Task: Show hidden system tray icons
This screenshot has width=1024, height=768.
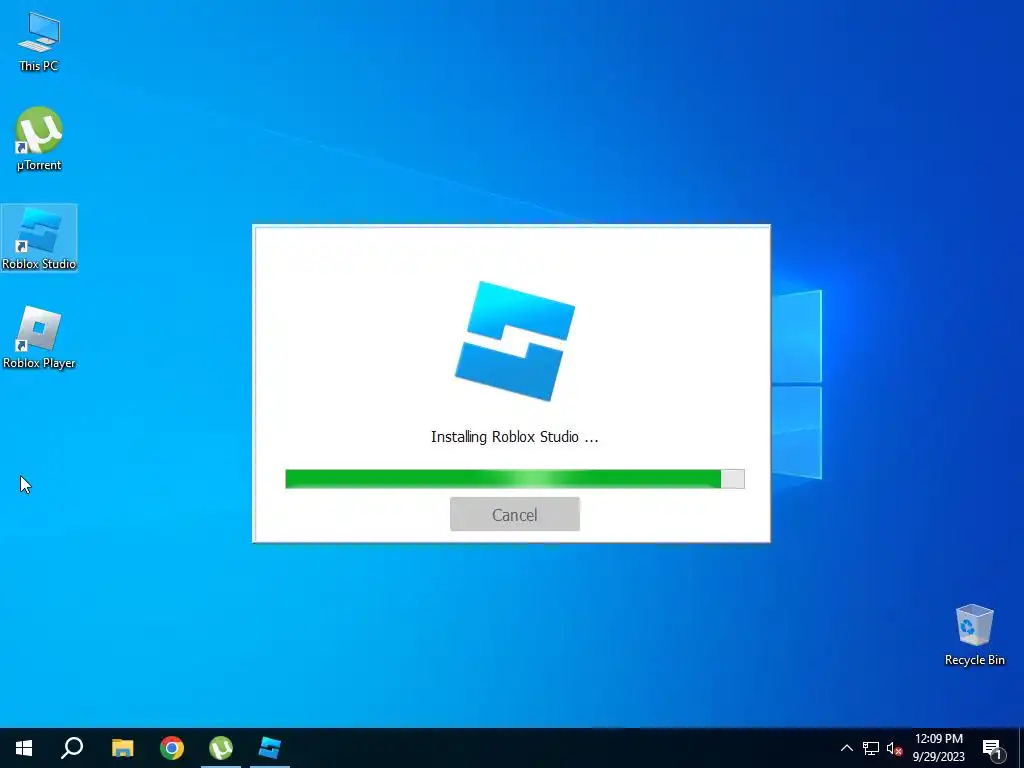Action: point(846,748)
